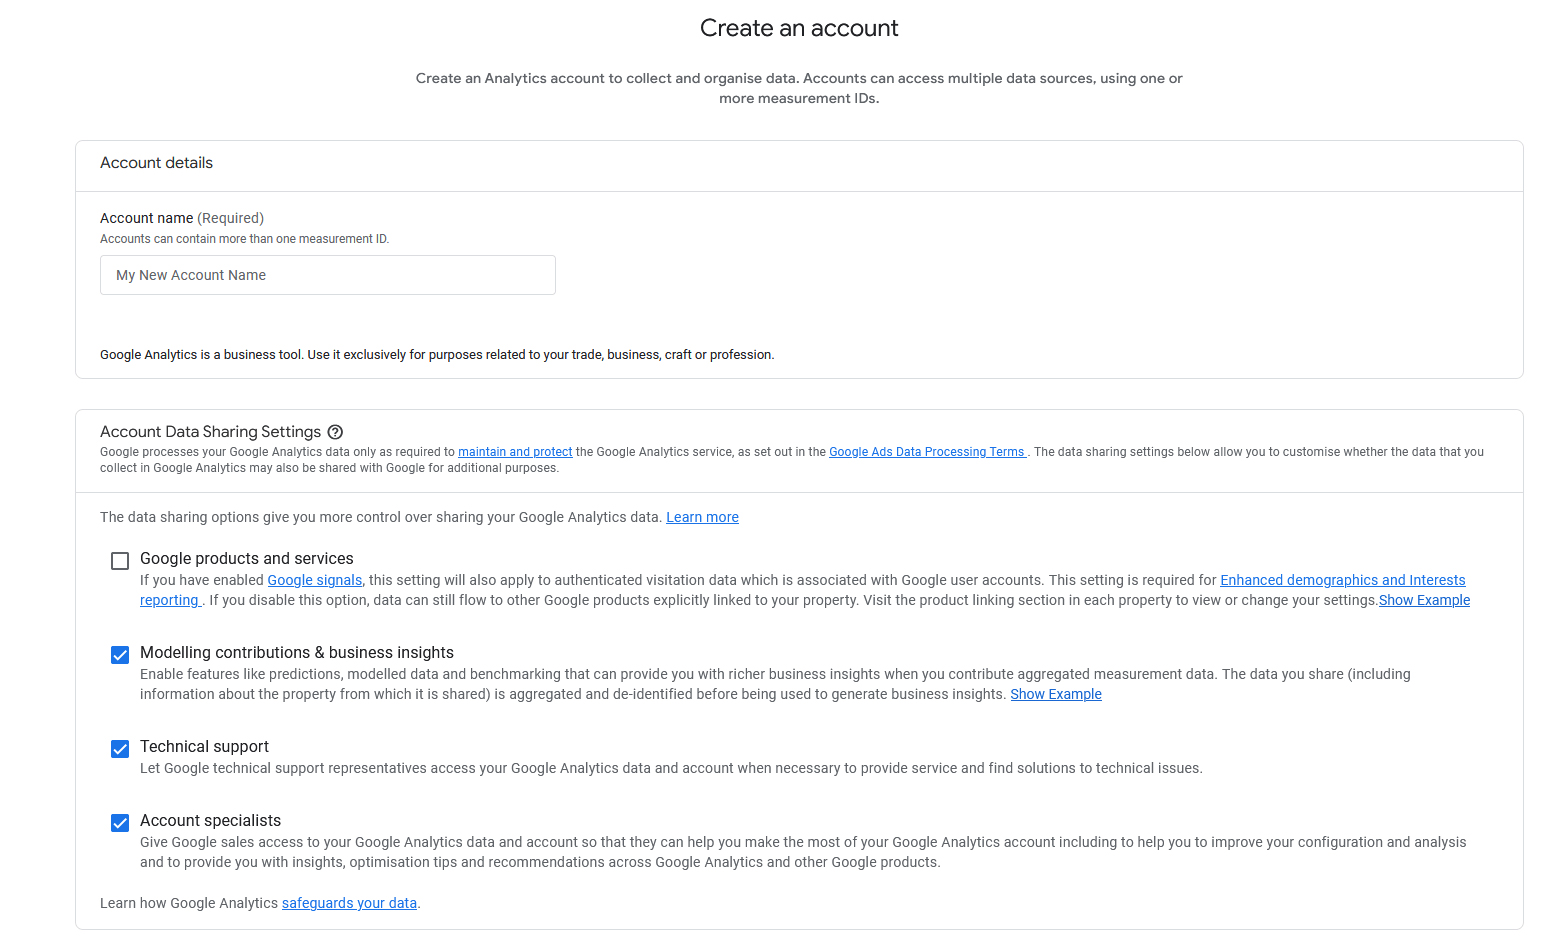Click Show Example for Google products and services

coord(1424,600)
